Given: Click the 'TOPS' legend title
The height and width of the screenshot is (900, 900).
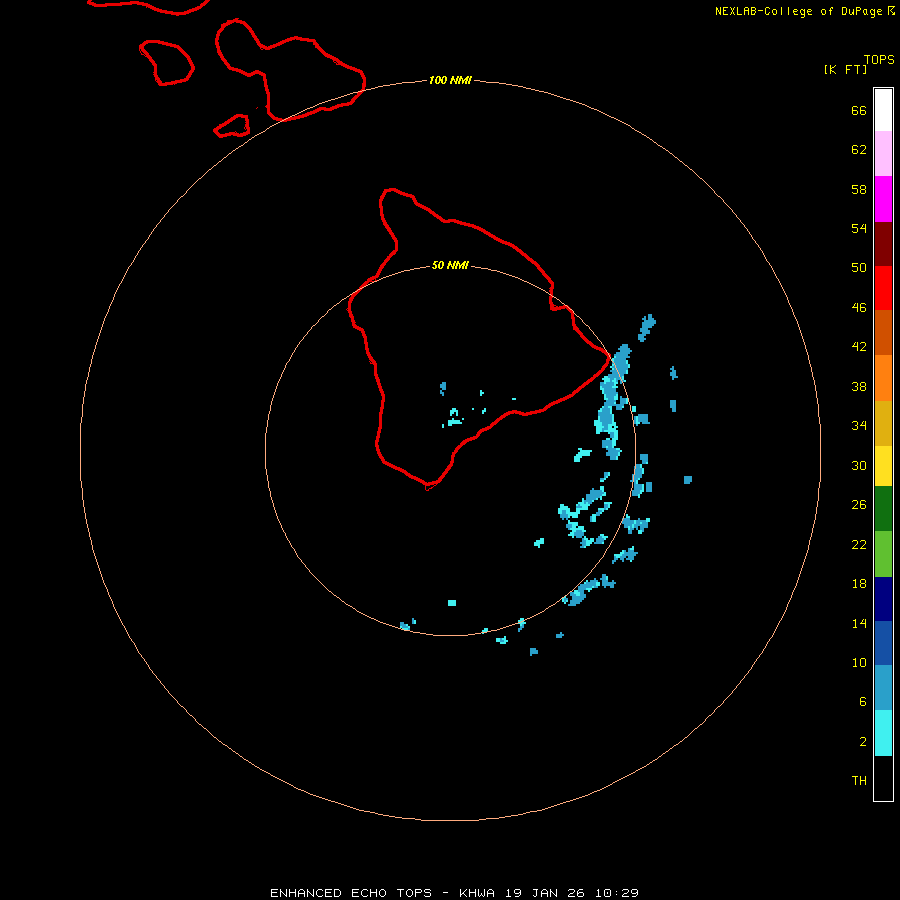Looking at the screenshot, I should click(879, 60).
